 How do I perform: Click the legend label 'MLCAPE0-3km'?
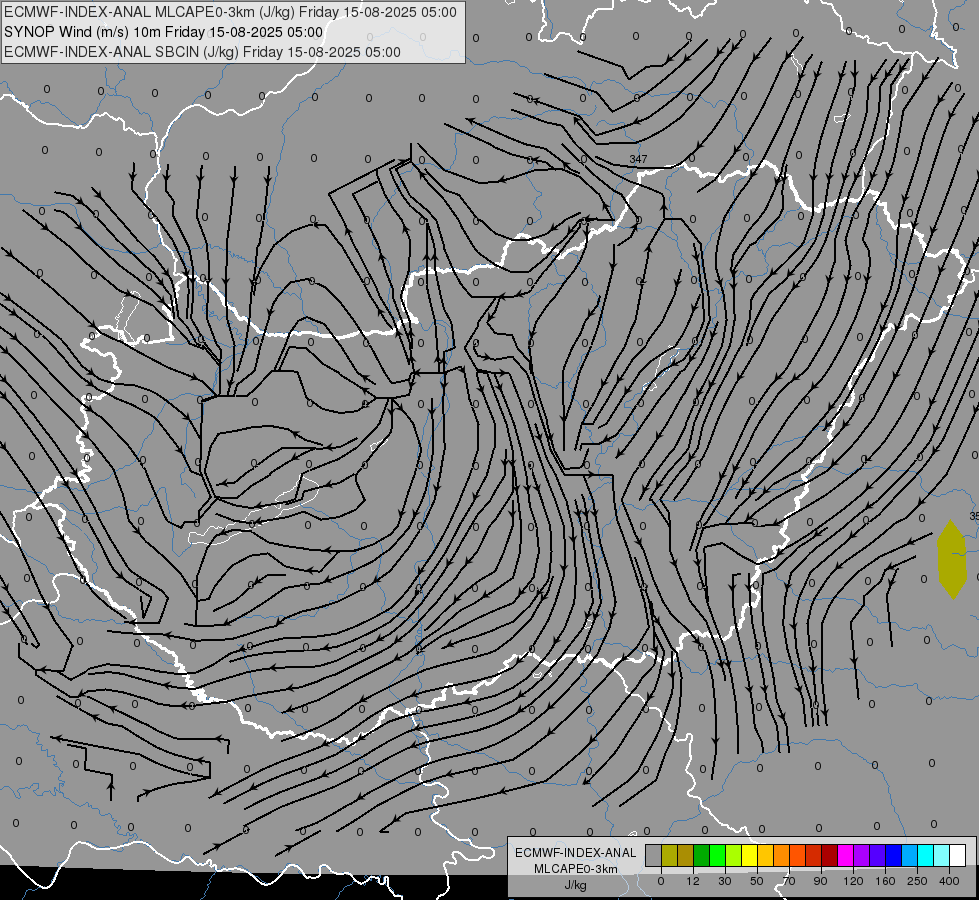coord(576,869)
